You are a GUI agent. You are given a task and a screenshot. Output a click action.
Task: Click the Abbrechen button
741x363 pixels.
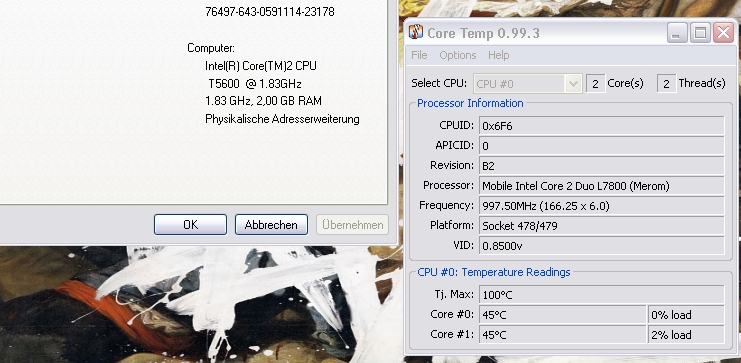point(271,225)
